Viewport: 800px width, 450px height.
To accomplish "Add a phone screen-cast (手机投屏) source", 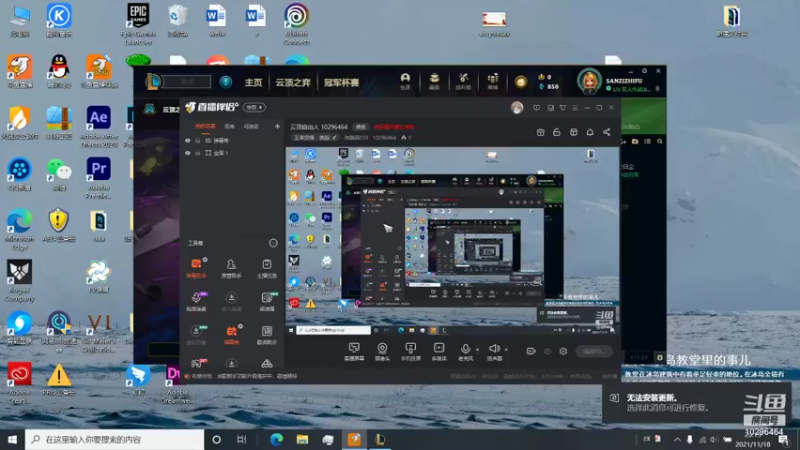I will tap(410, 352).
